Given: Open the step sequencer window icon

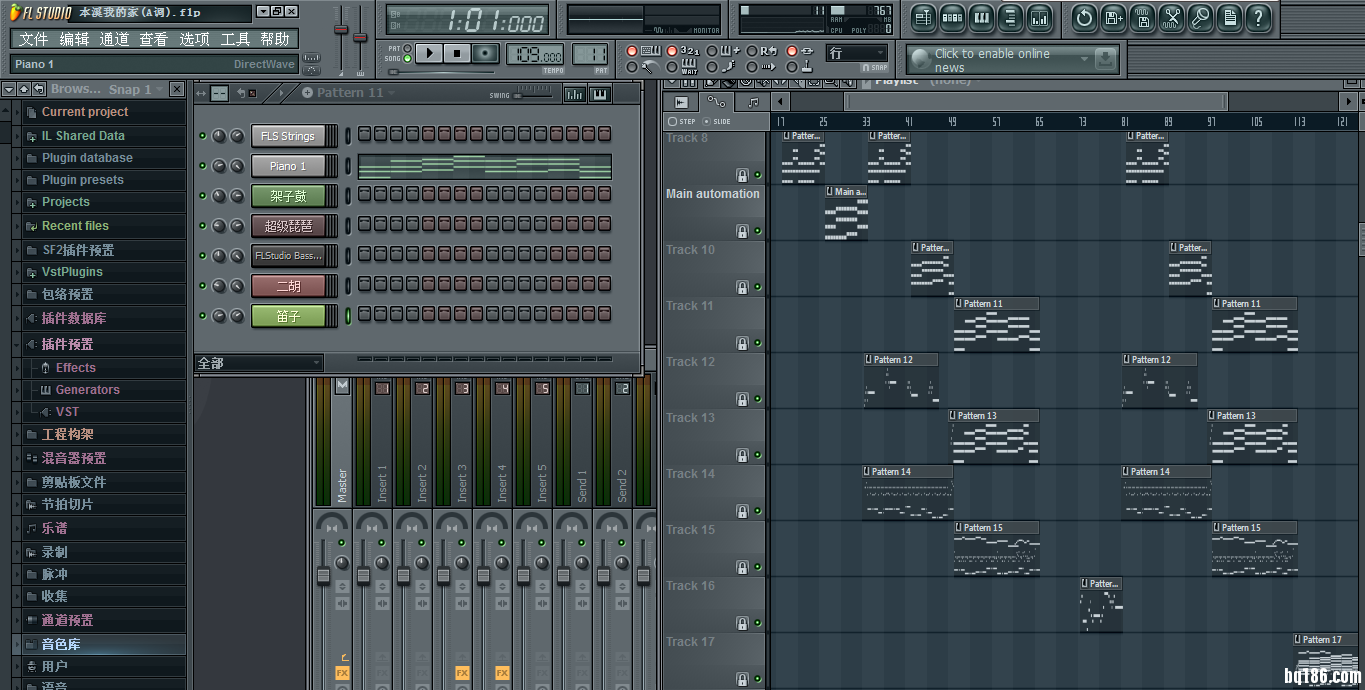Looking at the screenshot, I should click(952, 18).
